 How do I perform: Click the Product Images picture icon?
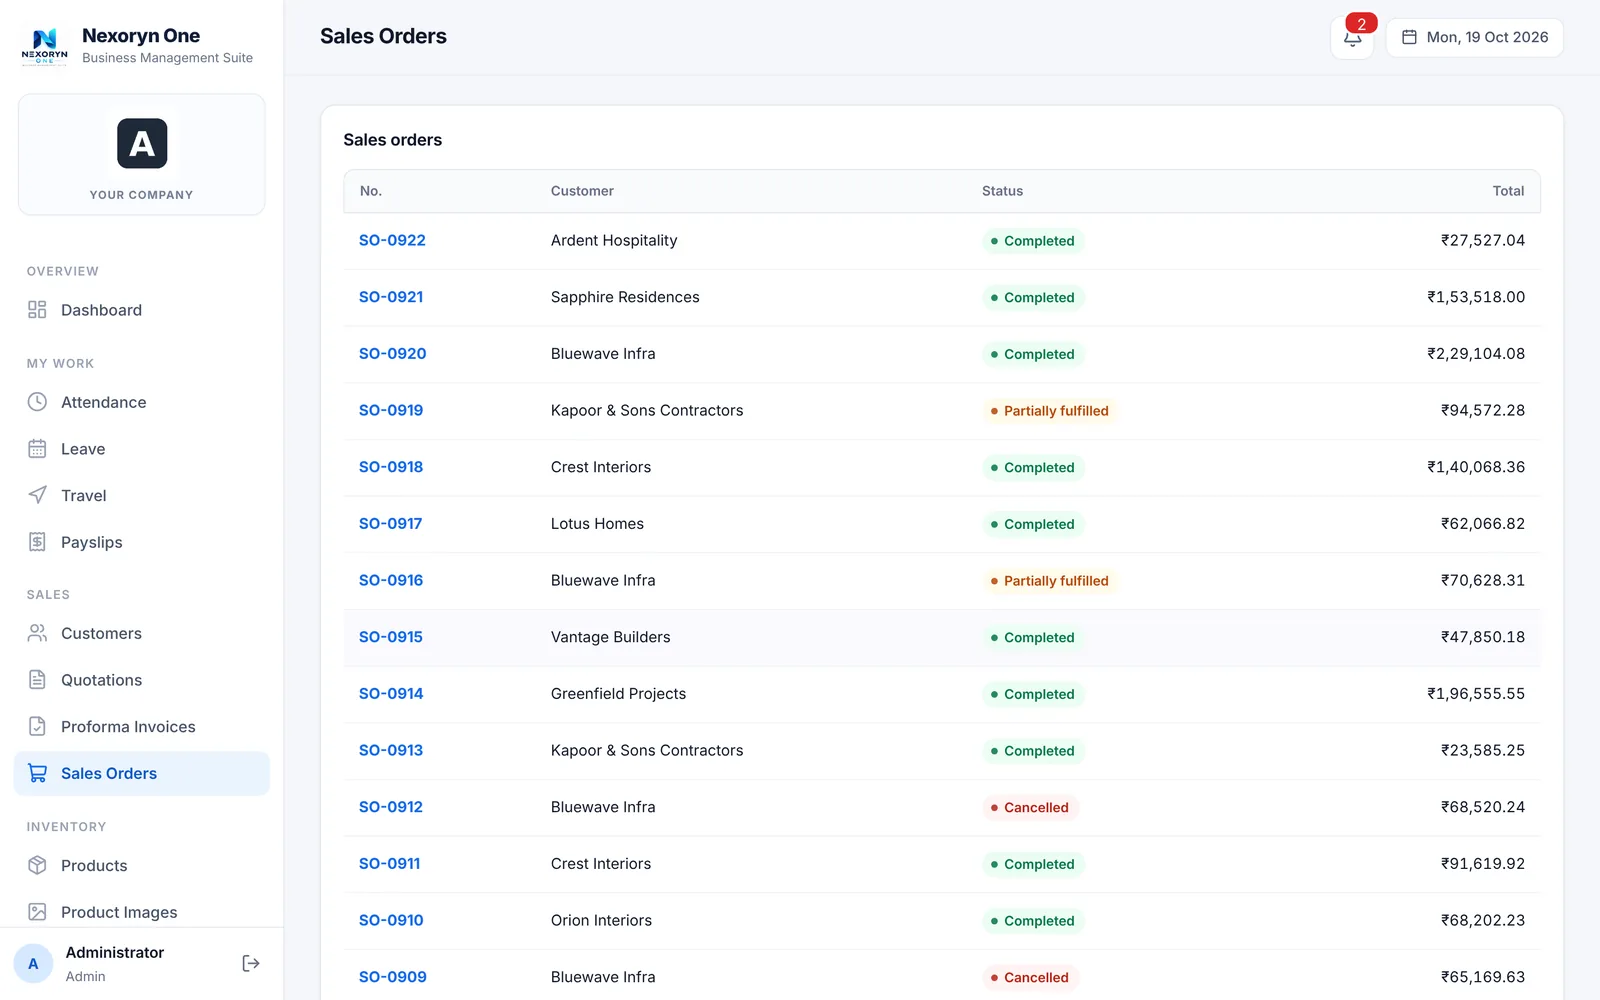tap(37, 912)
